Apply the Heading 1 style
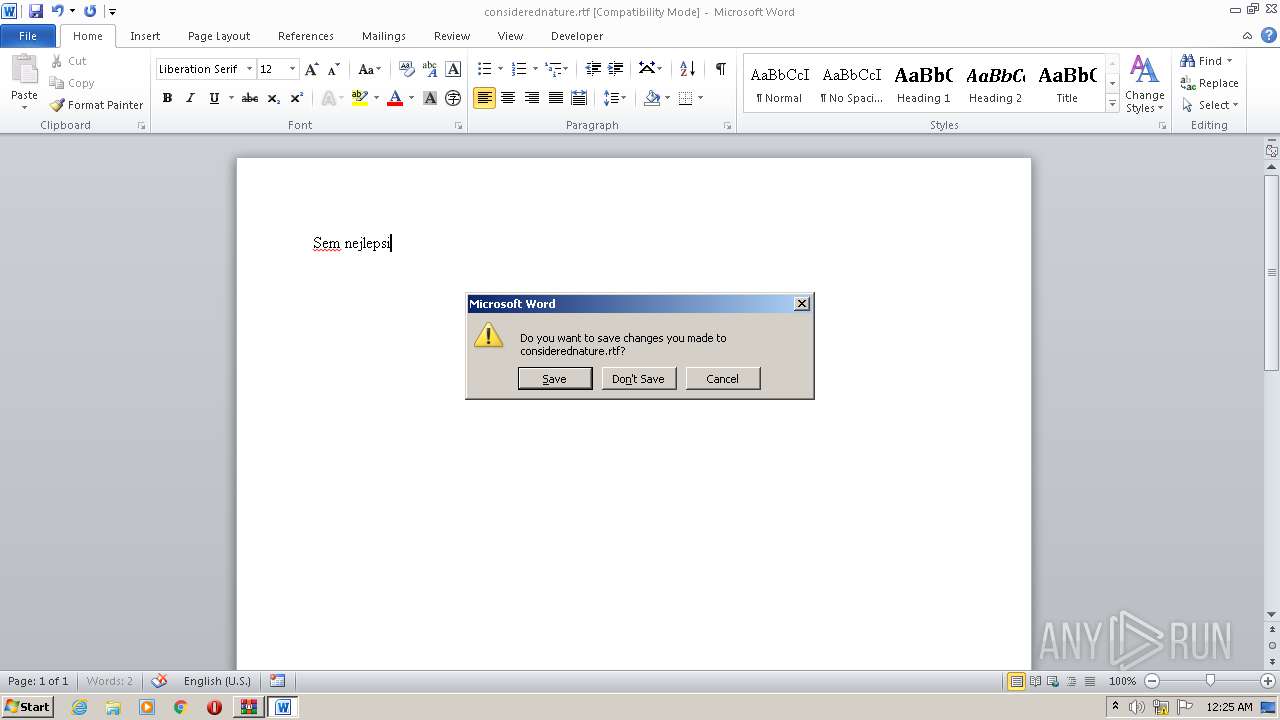Viewport: 1280px width, 720px height. (924, 84)
